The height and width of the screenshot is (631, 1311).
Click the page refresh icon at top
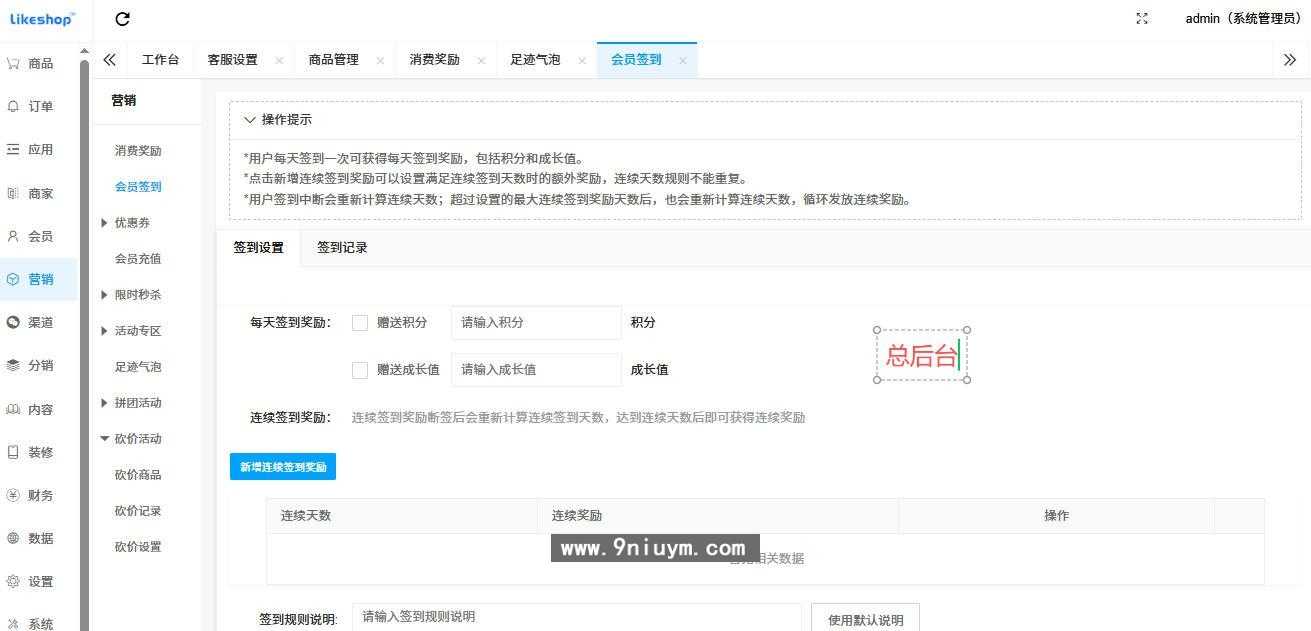(122, 18)
